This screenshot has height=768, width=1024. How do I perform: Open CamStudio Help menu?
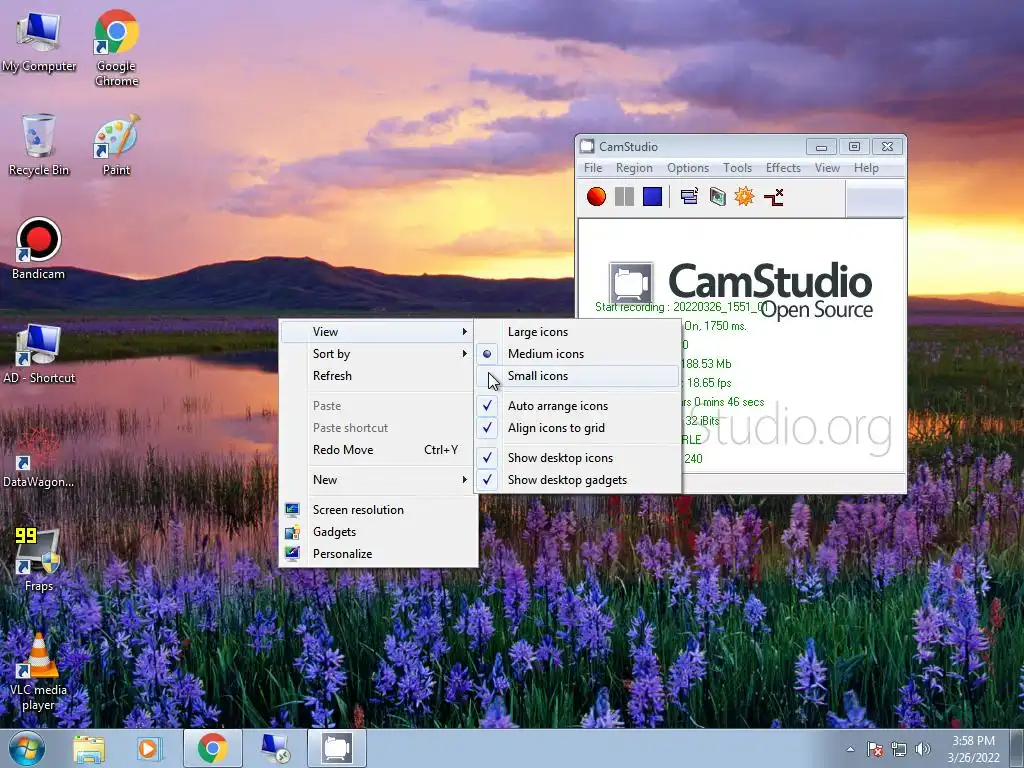pyautogui.click(x=866, y=168)
